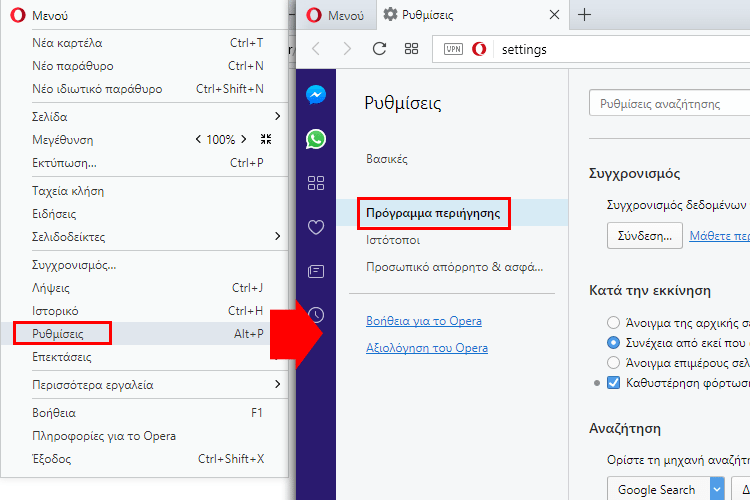
Task: Select Συγχρονισμός... menu entry
Action: click(144, 265)
